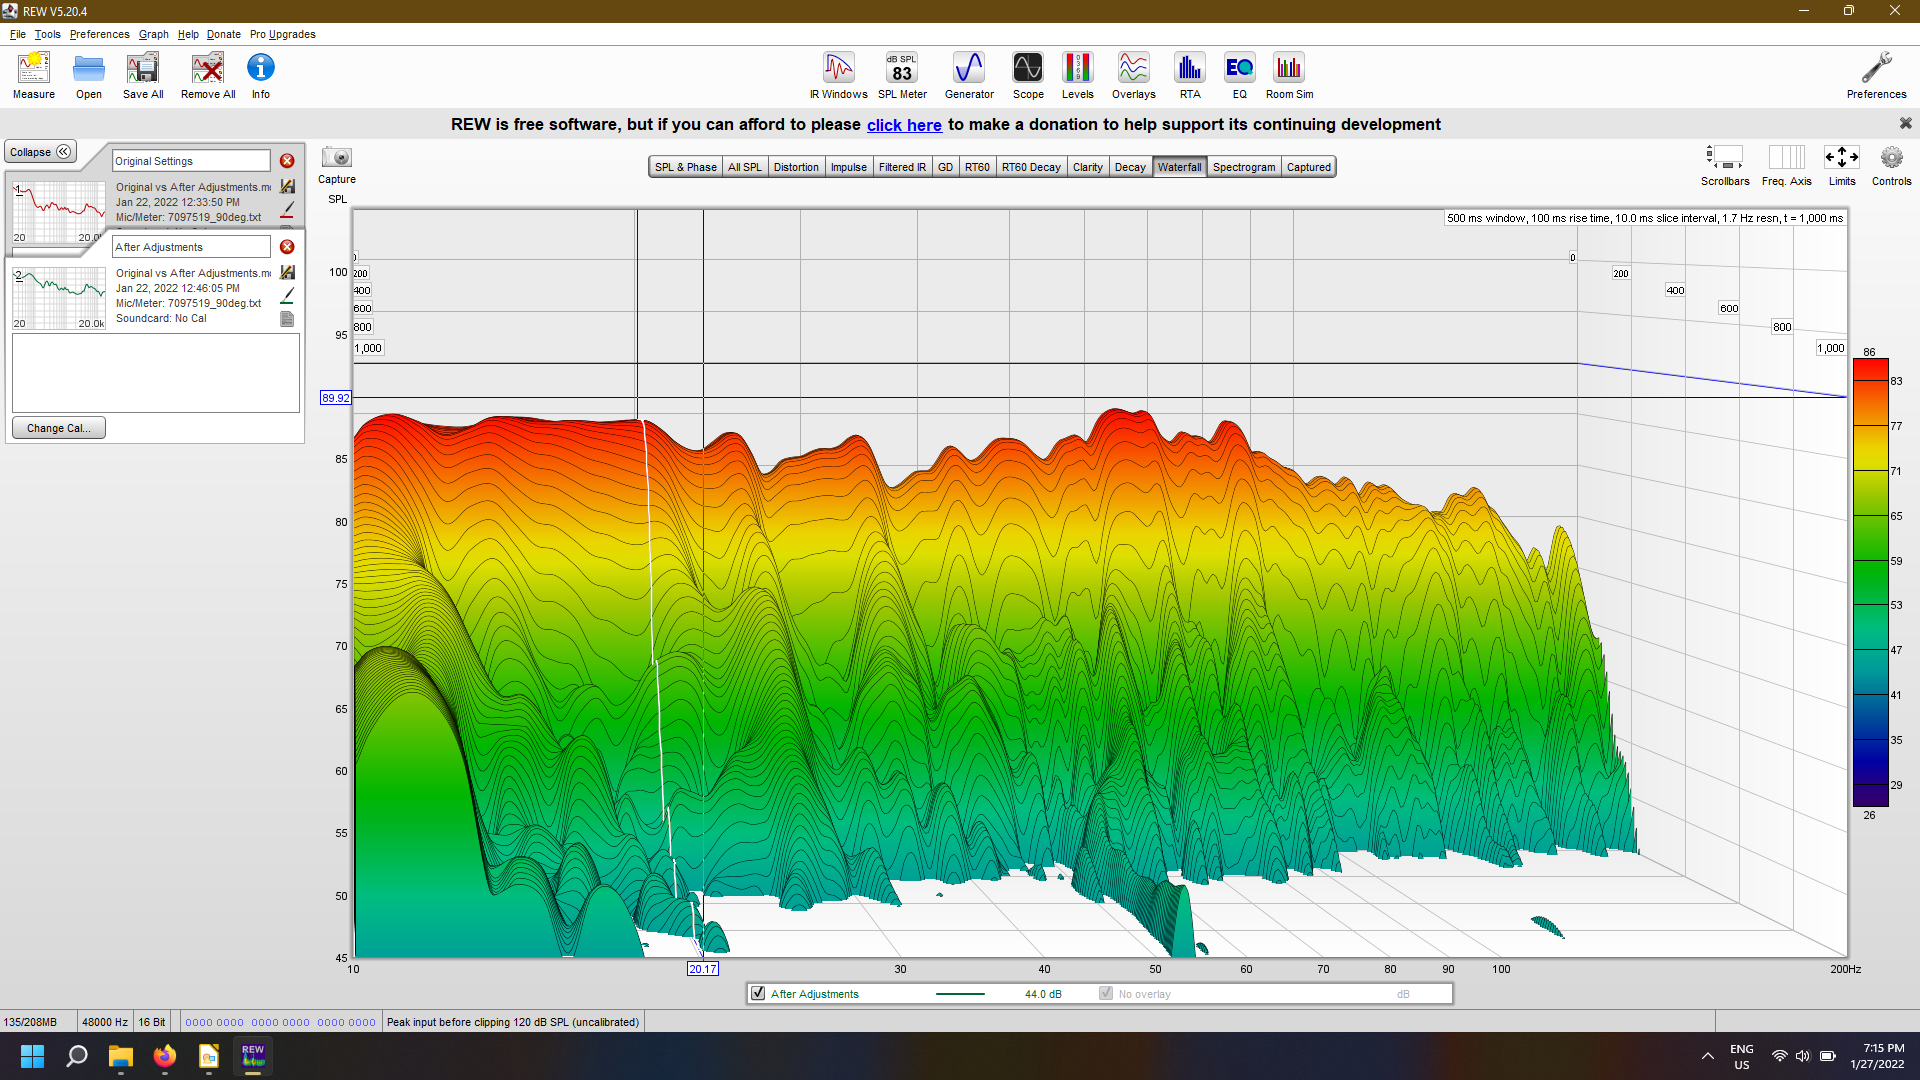Open notes icon for After Adjustments
The image size is (1920, 1080).
(x=287, y=319)
